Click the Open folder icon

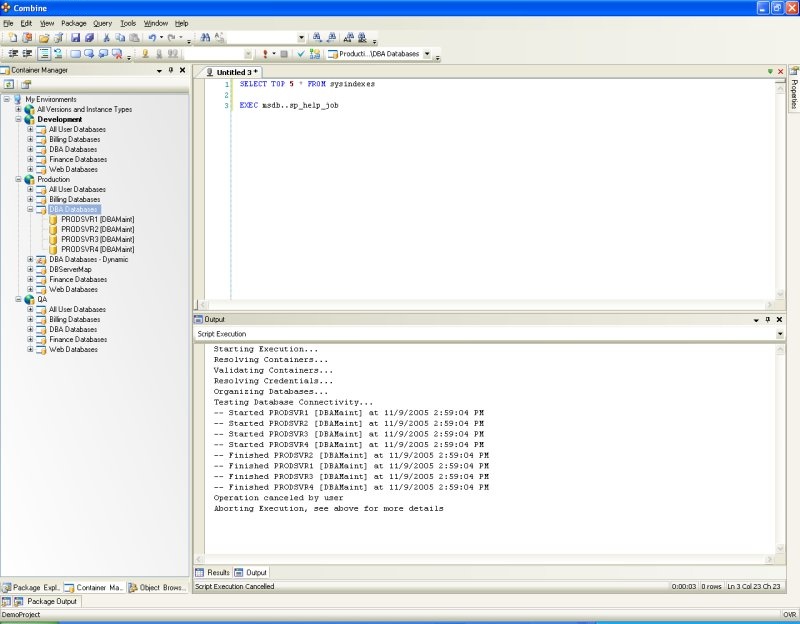coord(44,38)
